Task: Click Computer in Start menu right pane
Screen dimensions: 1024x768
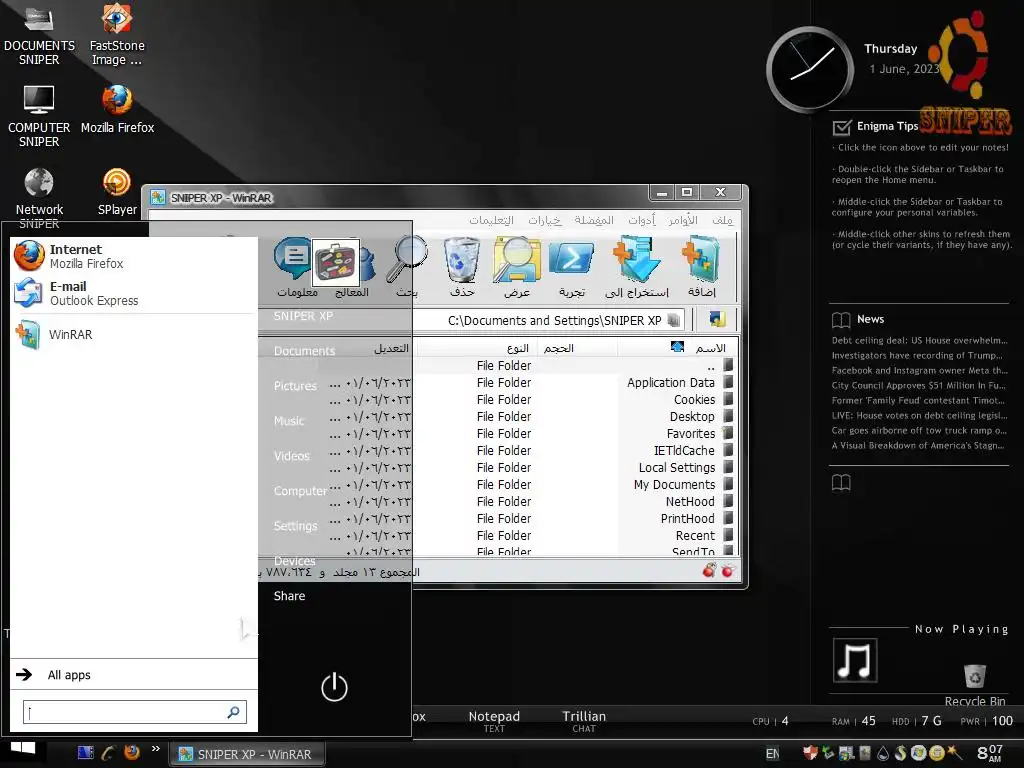Action: pyautogui.click(x=300, y=490)
